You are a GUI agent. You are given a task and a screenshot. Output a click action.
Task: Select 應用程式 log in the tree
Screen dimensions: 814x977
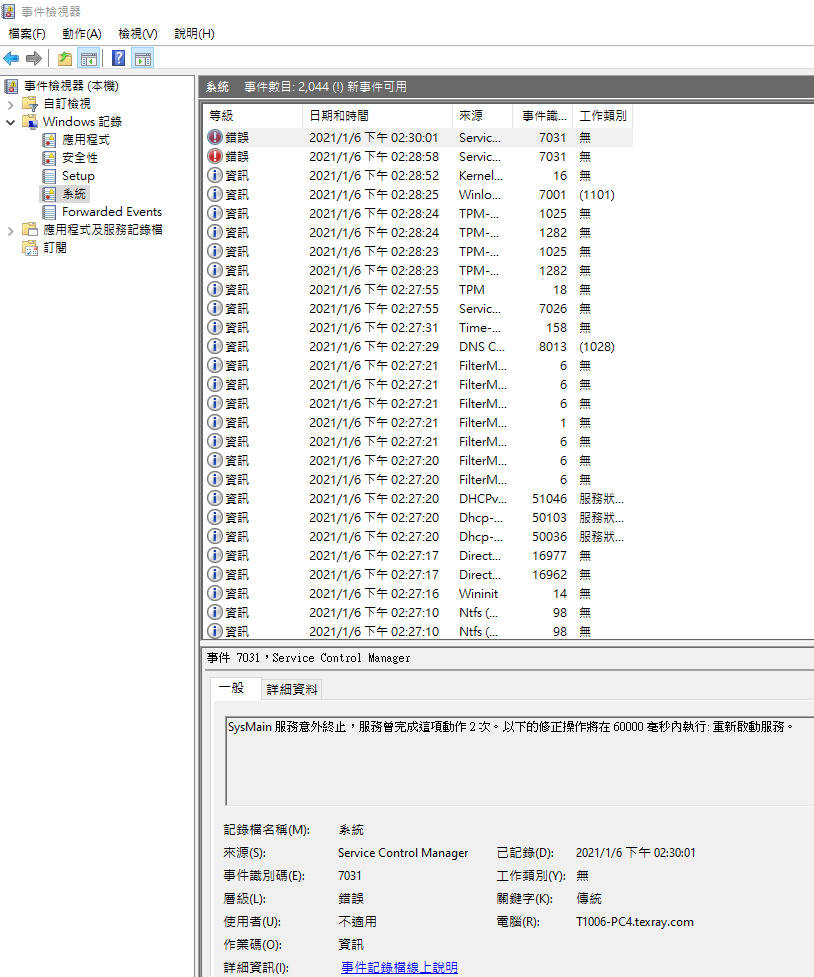[x=85, y=140]
